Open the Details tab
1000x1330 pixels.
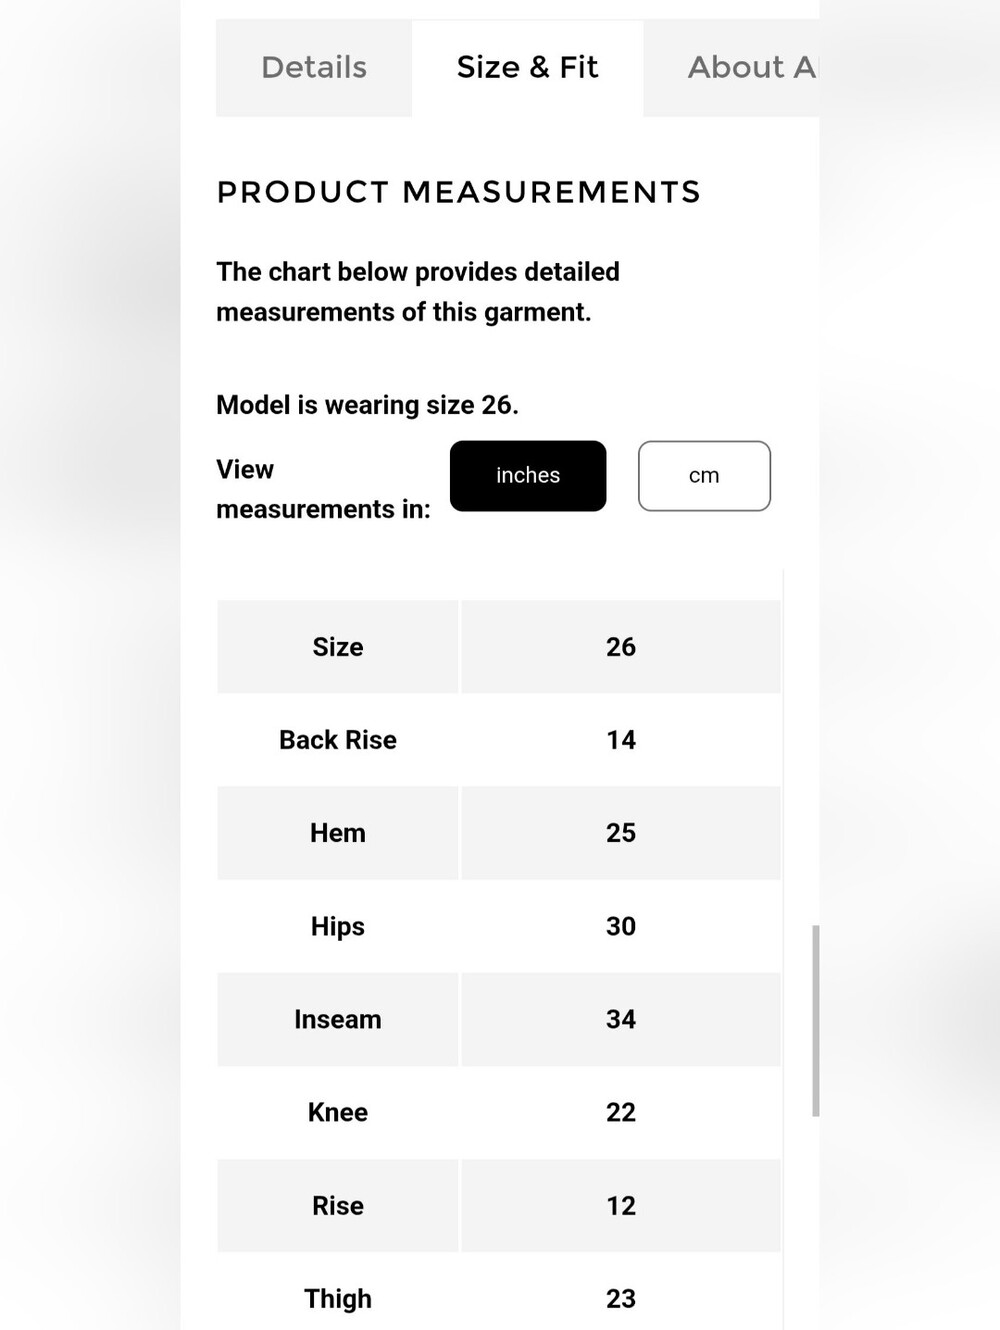click(314, 68)
